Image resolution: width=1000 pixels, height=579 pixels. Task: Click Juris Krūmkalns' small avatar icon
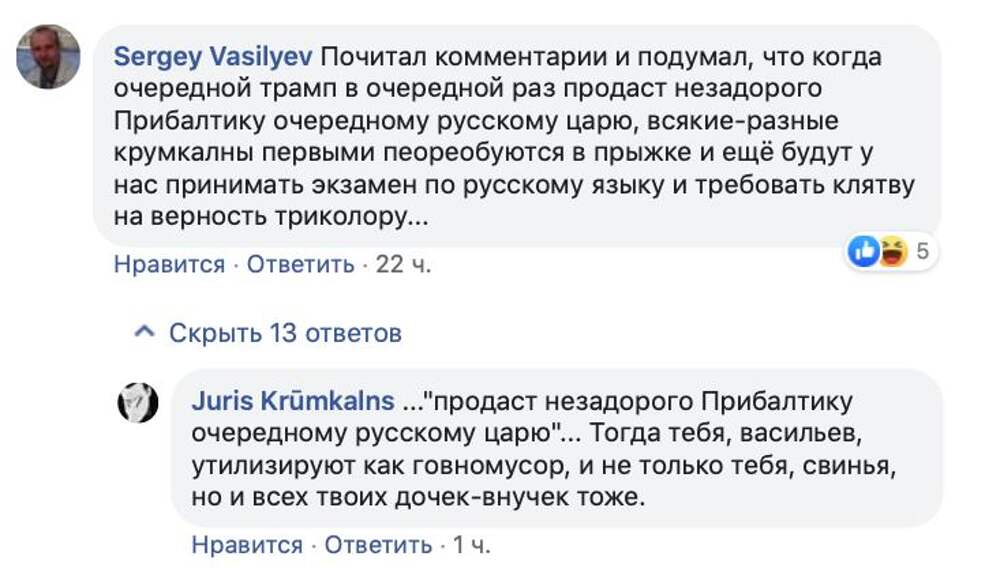click(138, 403)
